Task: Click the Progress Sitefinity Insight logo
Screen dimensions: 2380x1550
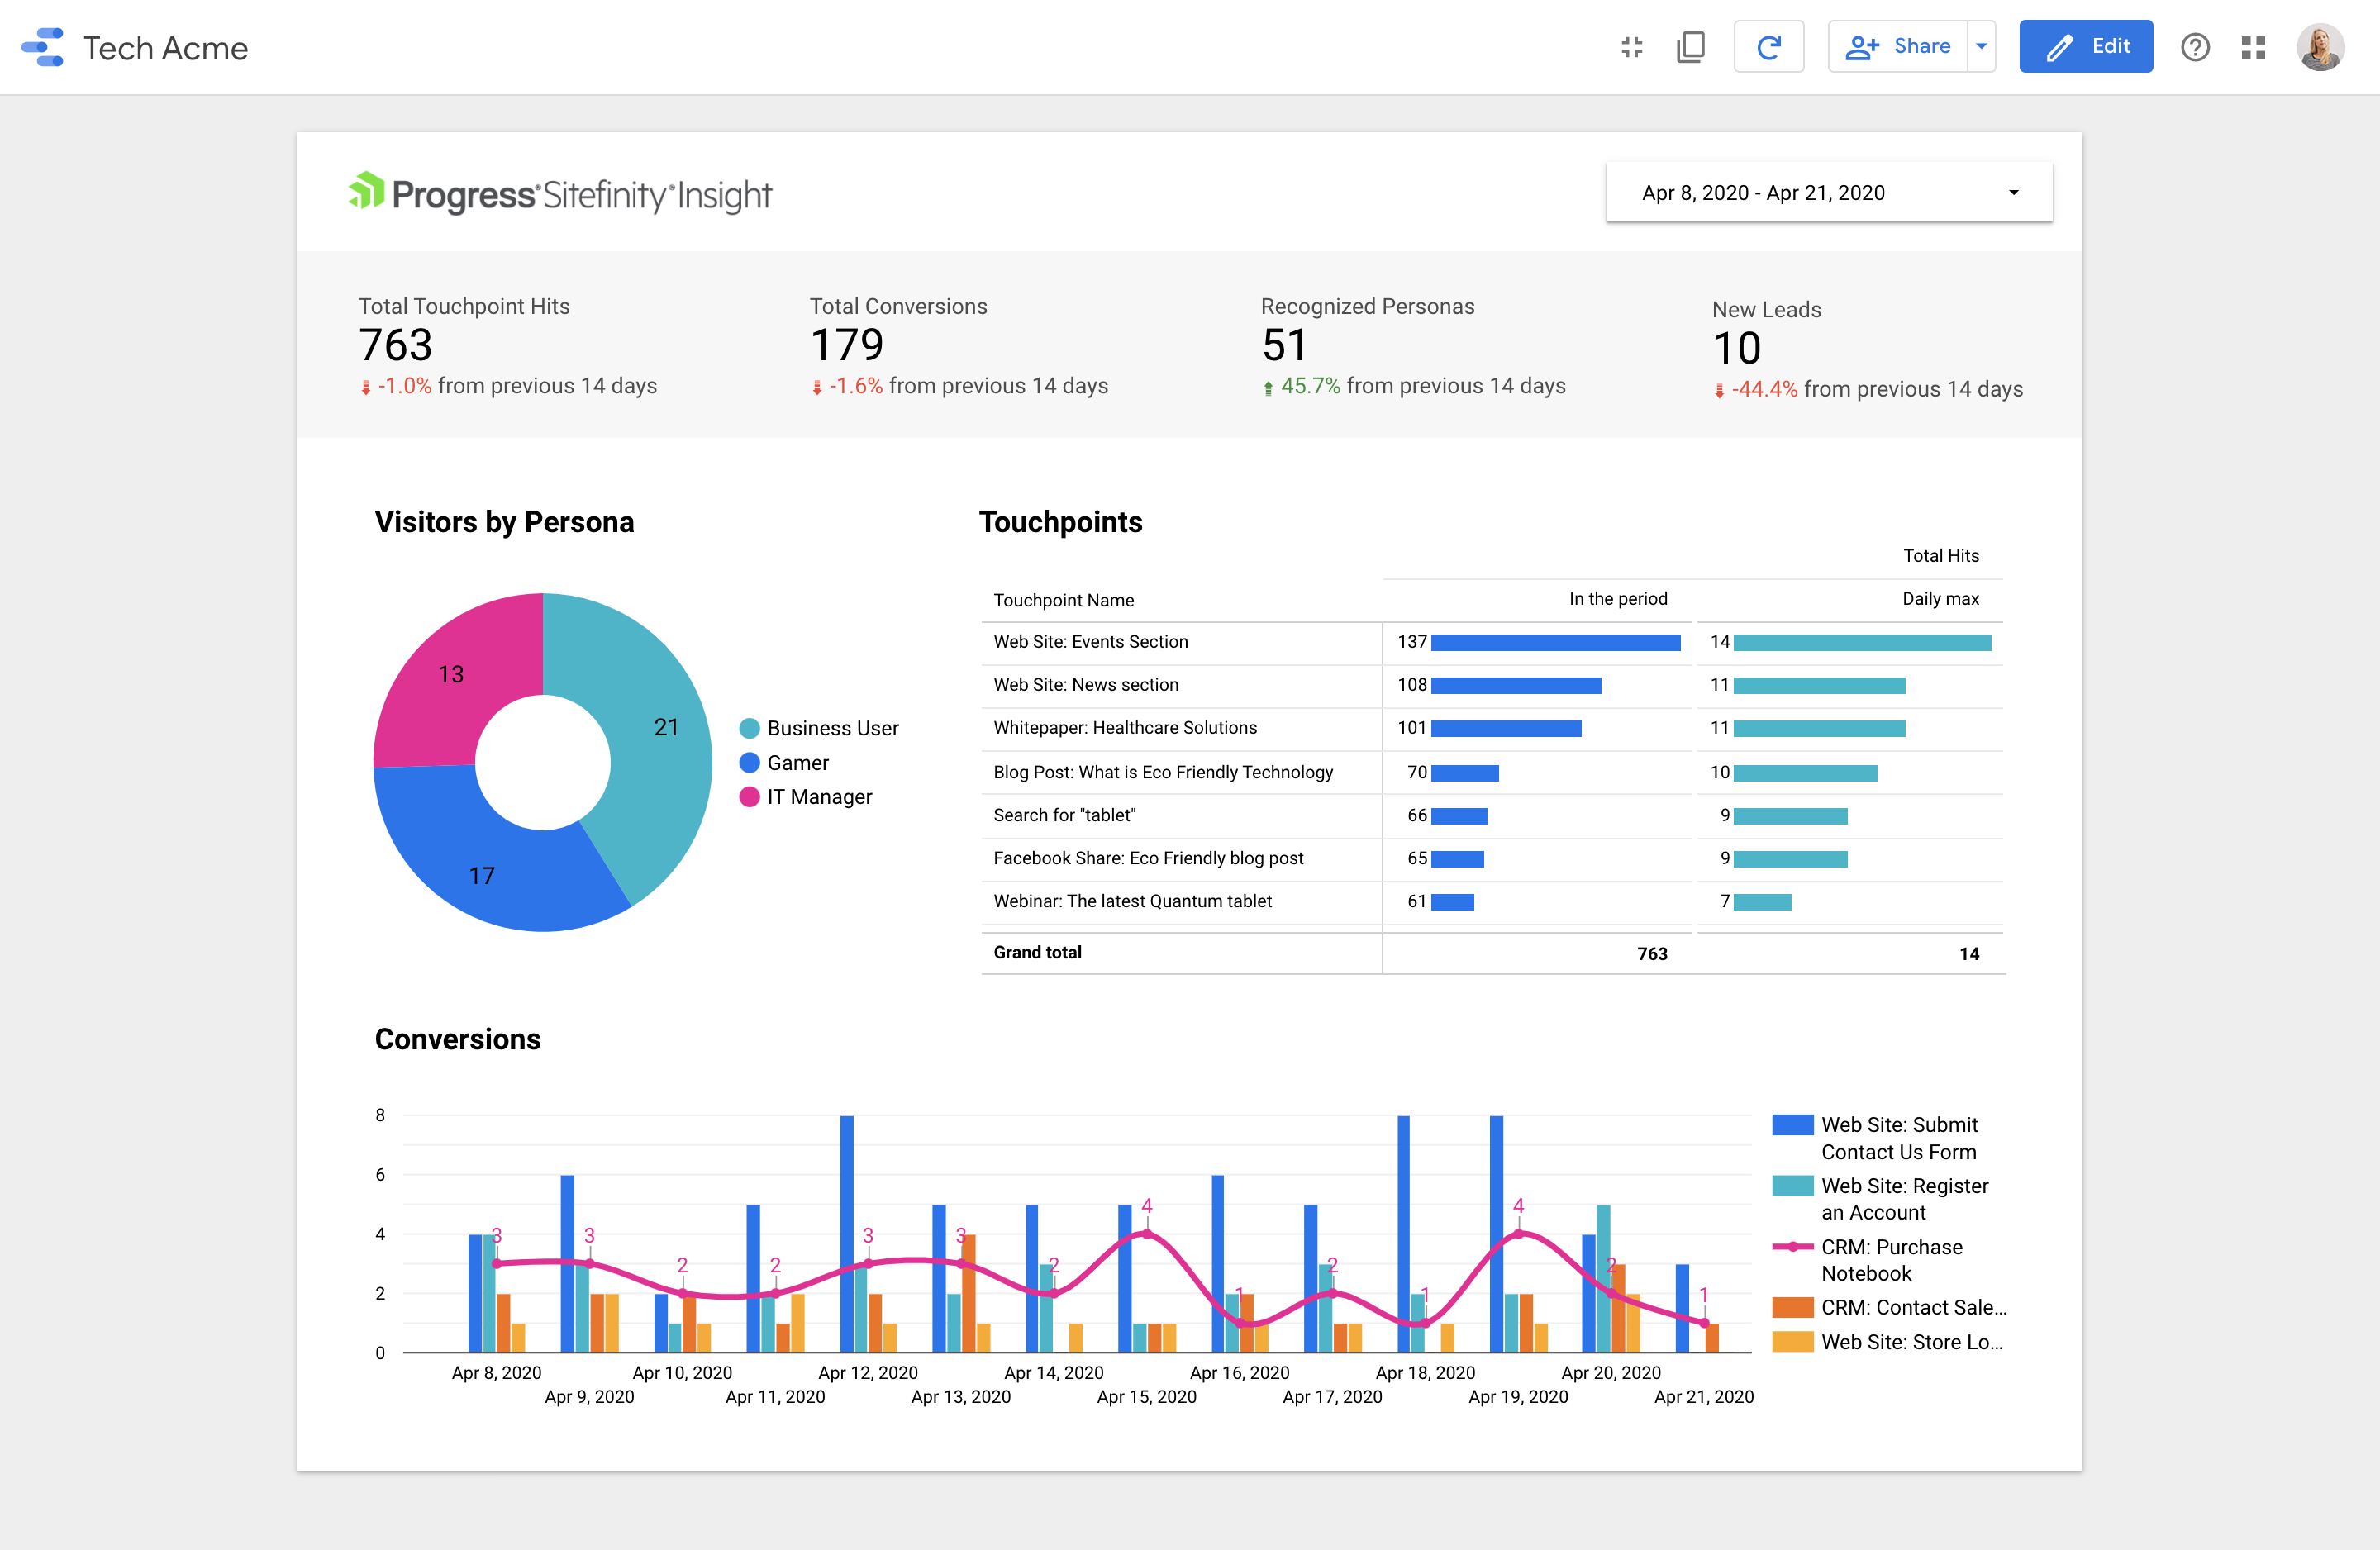Action: [x=560, y=193]
